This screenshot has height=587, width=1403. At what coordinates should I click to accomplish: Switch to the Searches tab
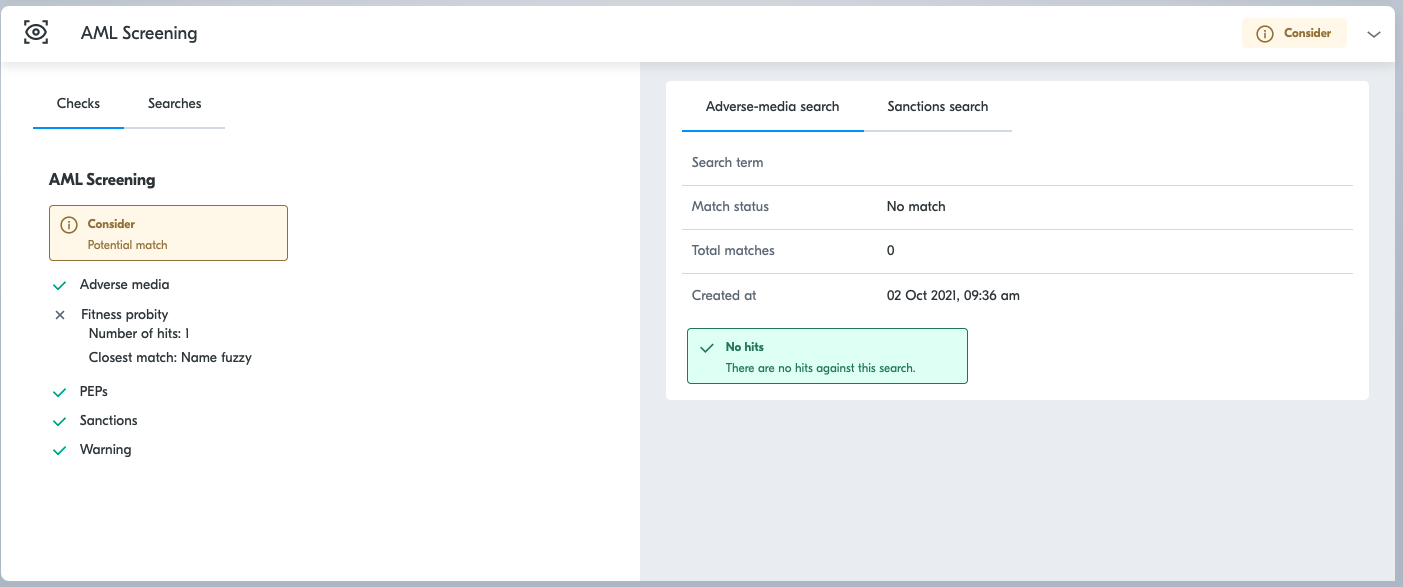pos(175,104)
